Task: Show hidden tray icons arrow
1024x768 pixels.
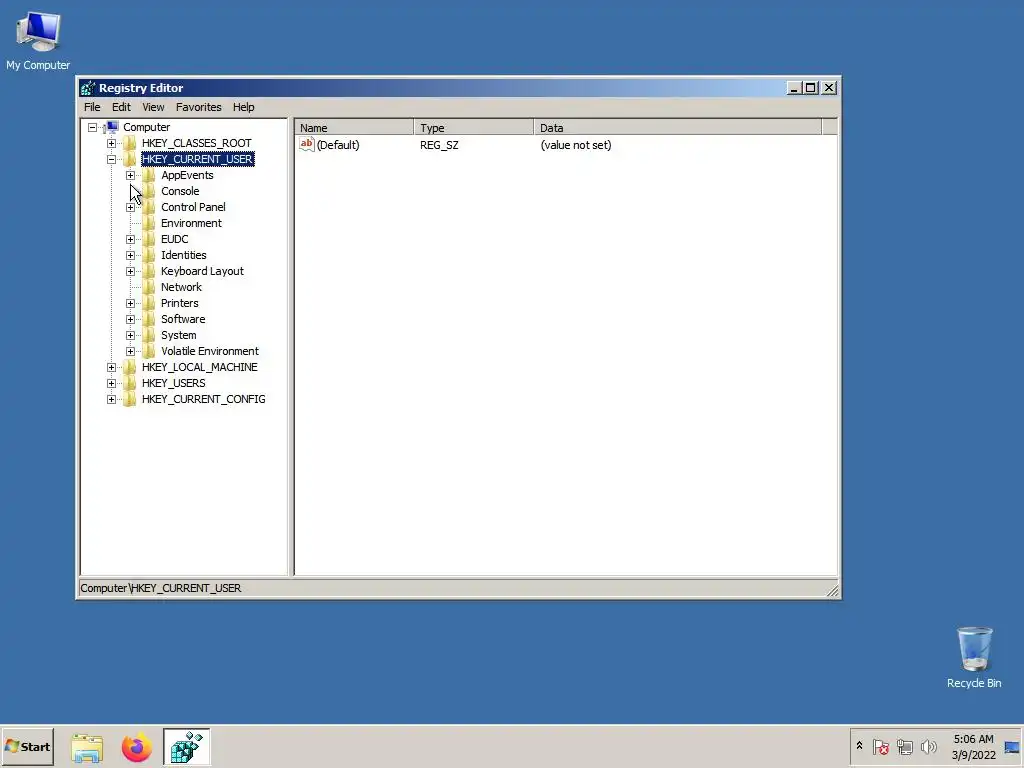Action: click(x=859, y=746)
